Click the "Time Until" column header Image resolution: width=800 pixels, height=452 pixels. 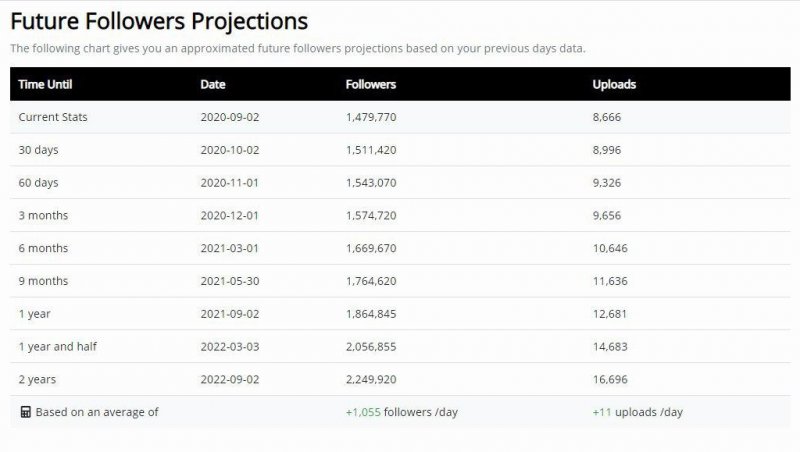[x=46, y=84]
